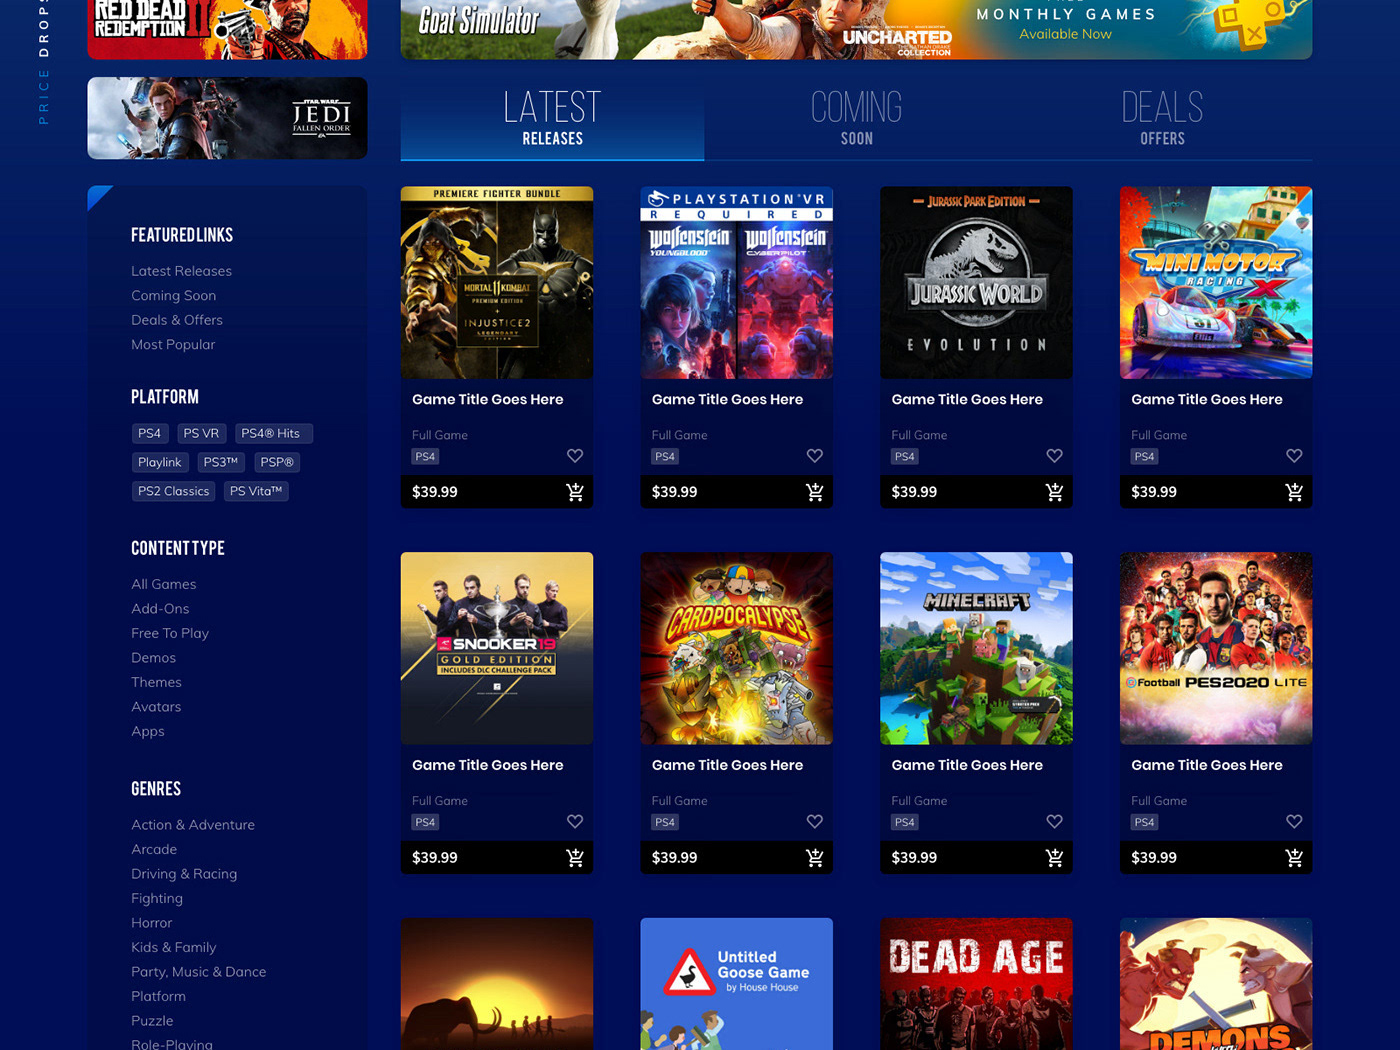Image resolution: width=1400 pixels, height=1050 pixels.
Task: Open PES 2020 Lite cover art
Action: (1216, 648)
